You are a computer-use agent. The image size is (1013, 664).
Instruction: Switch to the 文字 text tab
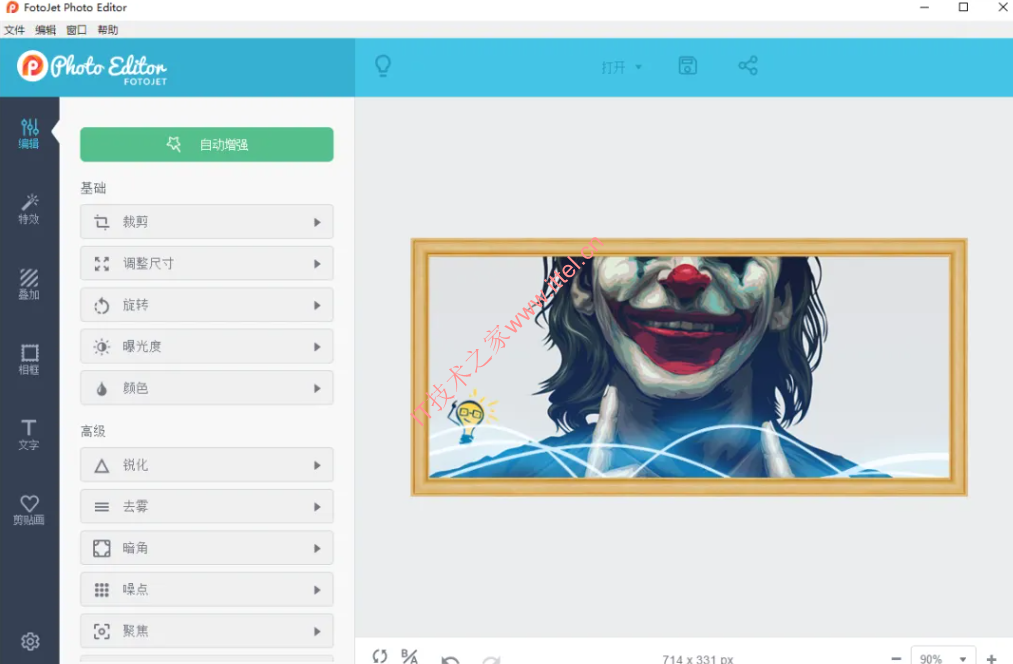pos(29,435)
